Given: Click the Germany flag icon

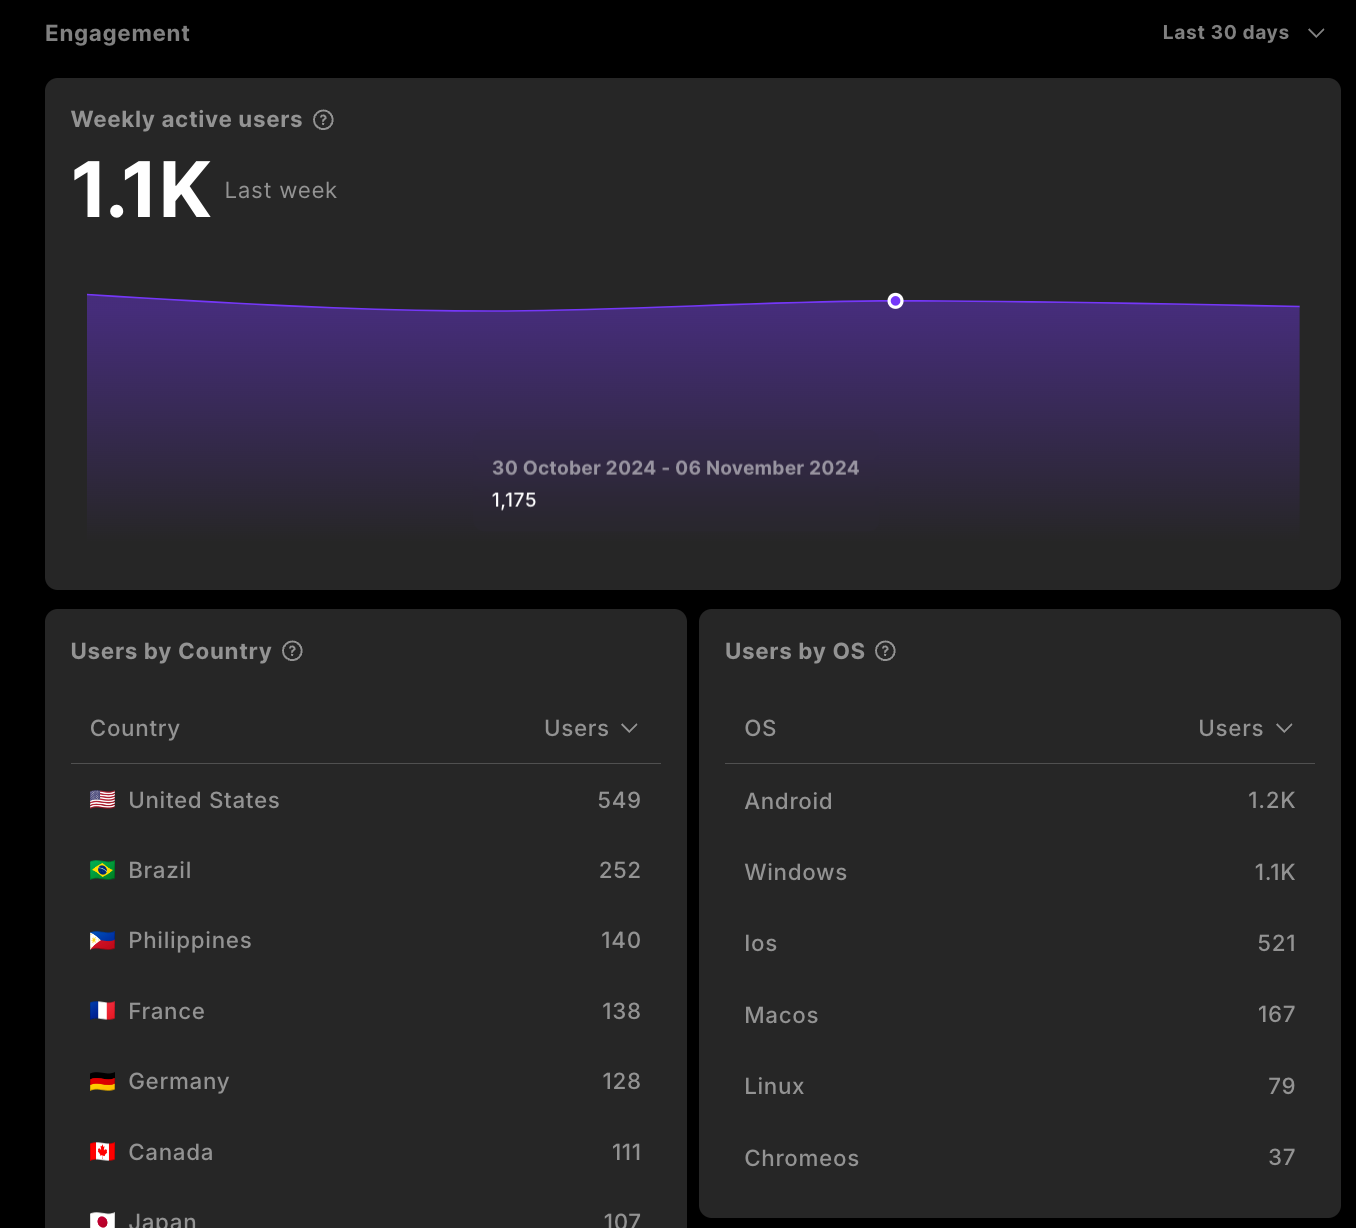Looking at the screenshot, I should click(101, 1081).
